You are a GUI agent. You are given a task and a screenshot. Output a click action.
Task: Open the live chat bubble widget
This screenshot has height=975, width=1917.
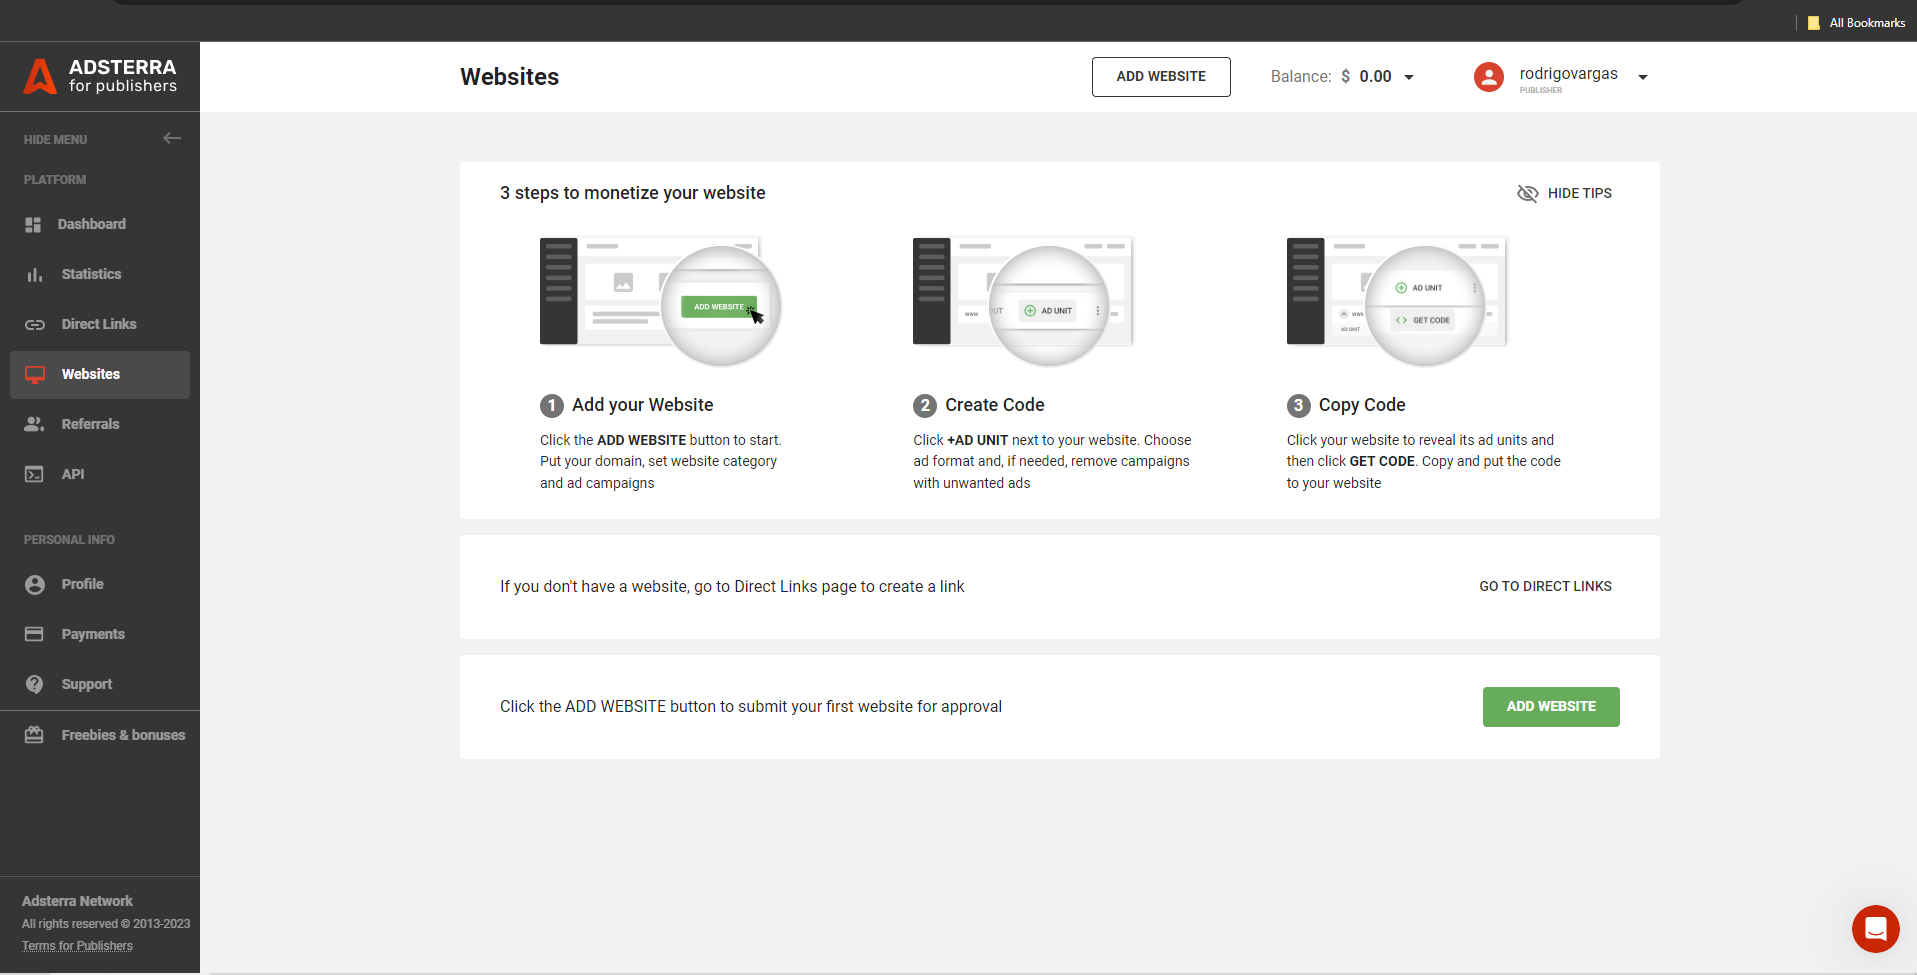[x=1876, y=929]
